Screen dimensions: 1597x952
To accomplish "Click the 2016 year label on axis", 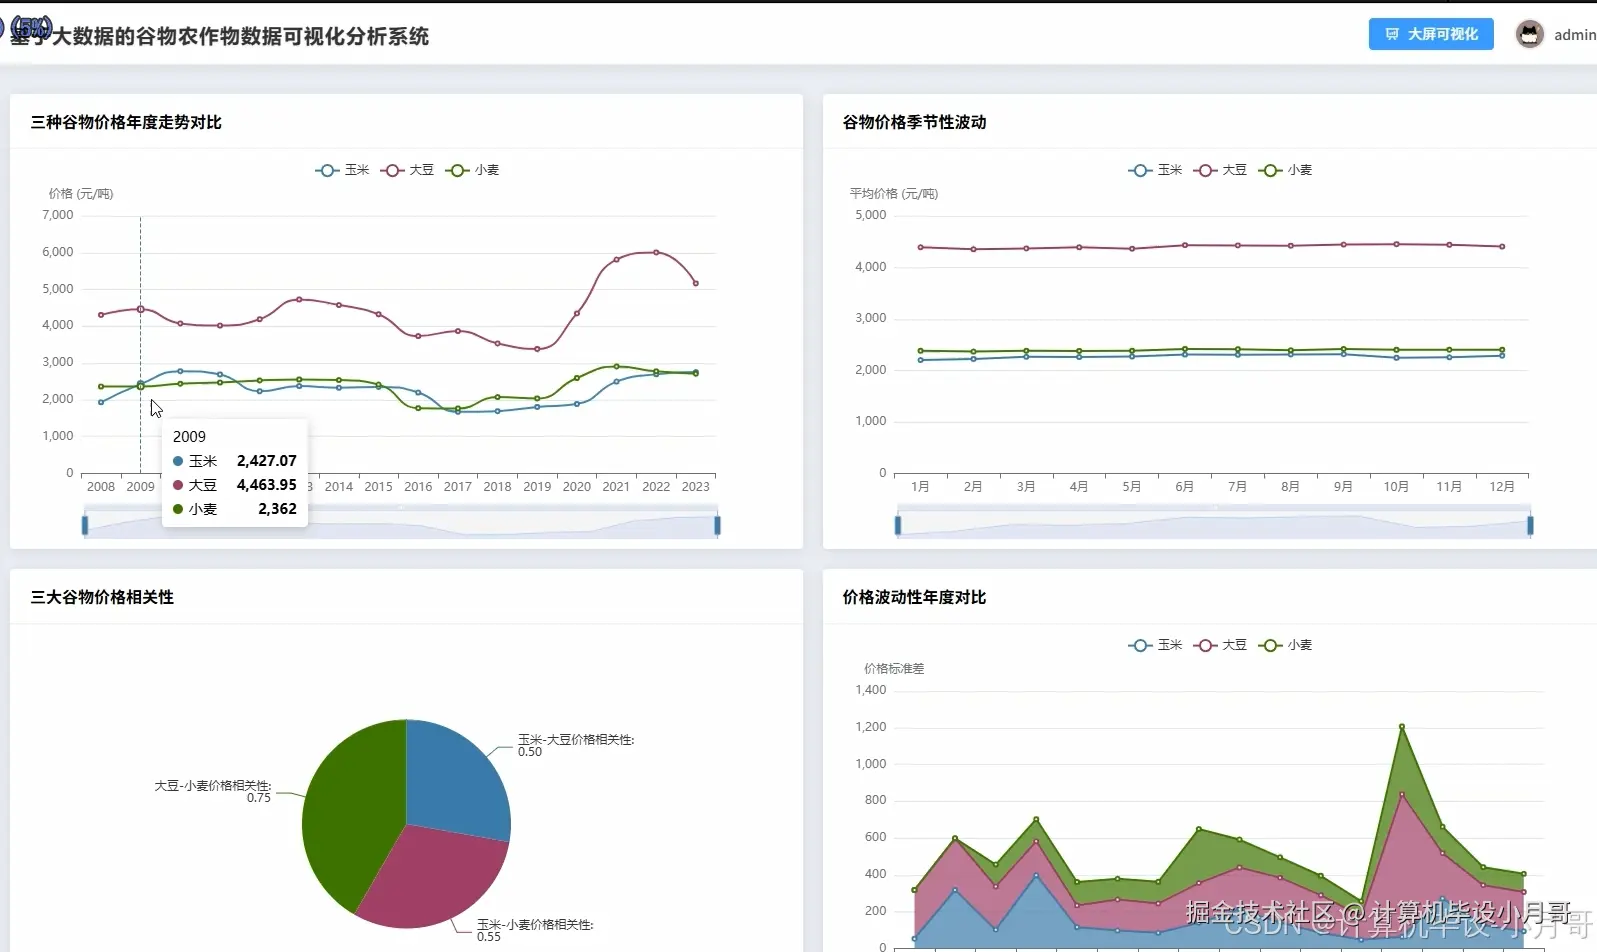I will [x=418, y=487].
